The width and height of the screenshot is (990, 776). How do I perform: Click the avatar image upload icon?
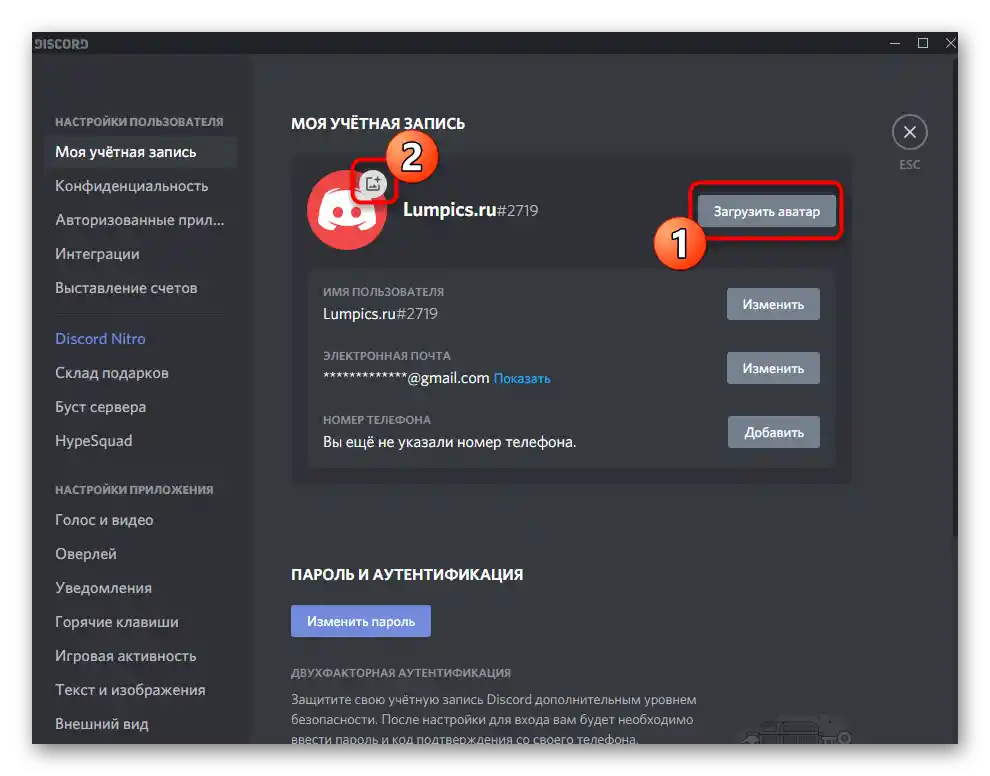coord(373,183)
